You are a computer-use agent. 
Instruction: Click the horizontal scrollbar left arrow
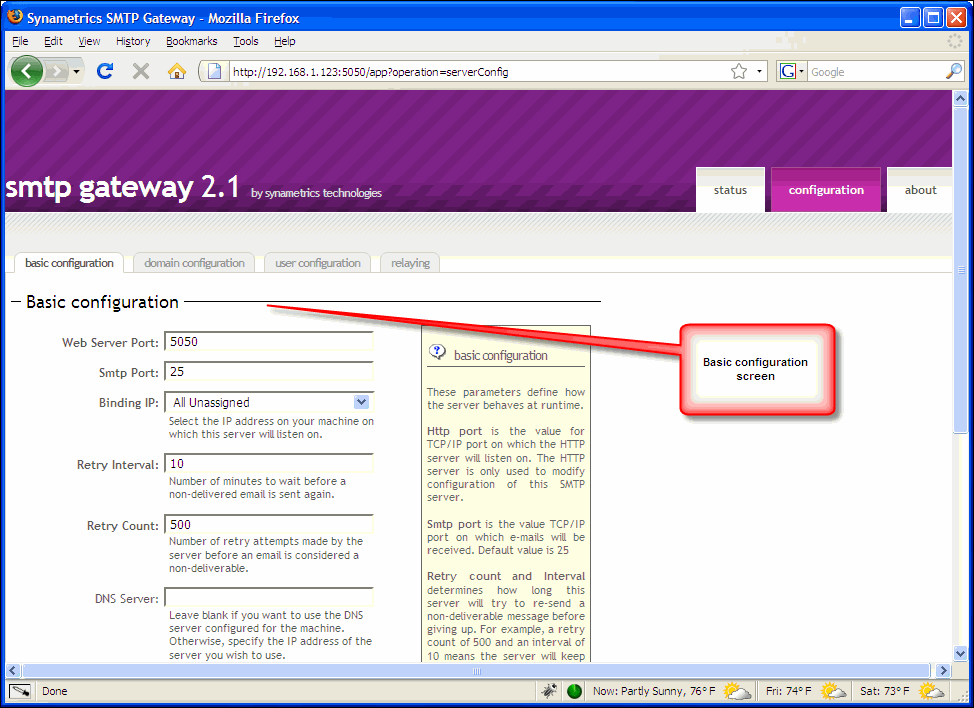pyautogui.click(x=12, y=670)
